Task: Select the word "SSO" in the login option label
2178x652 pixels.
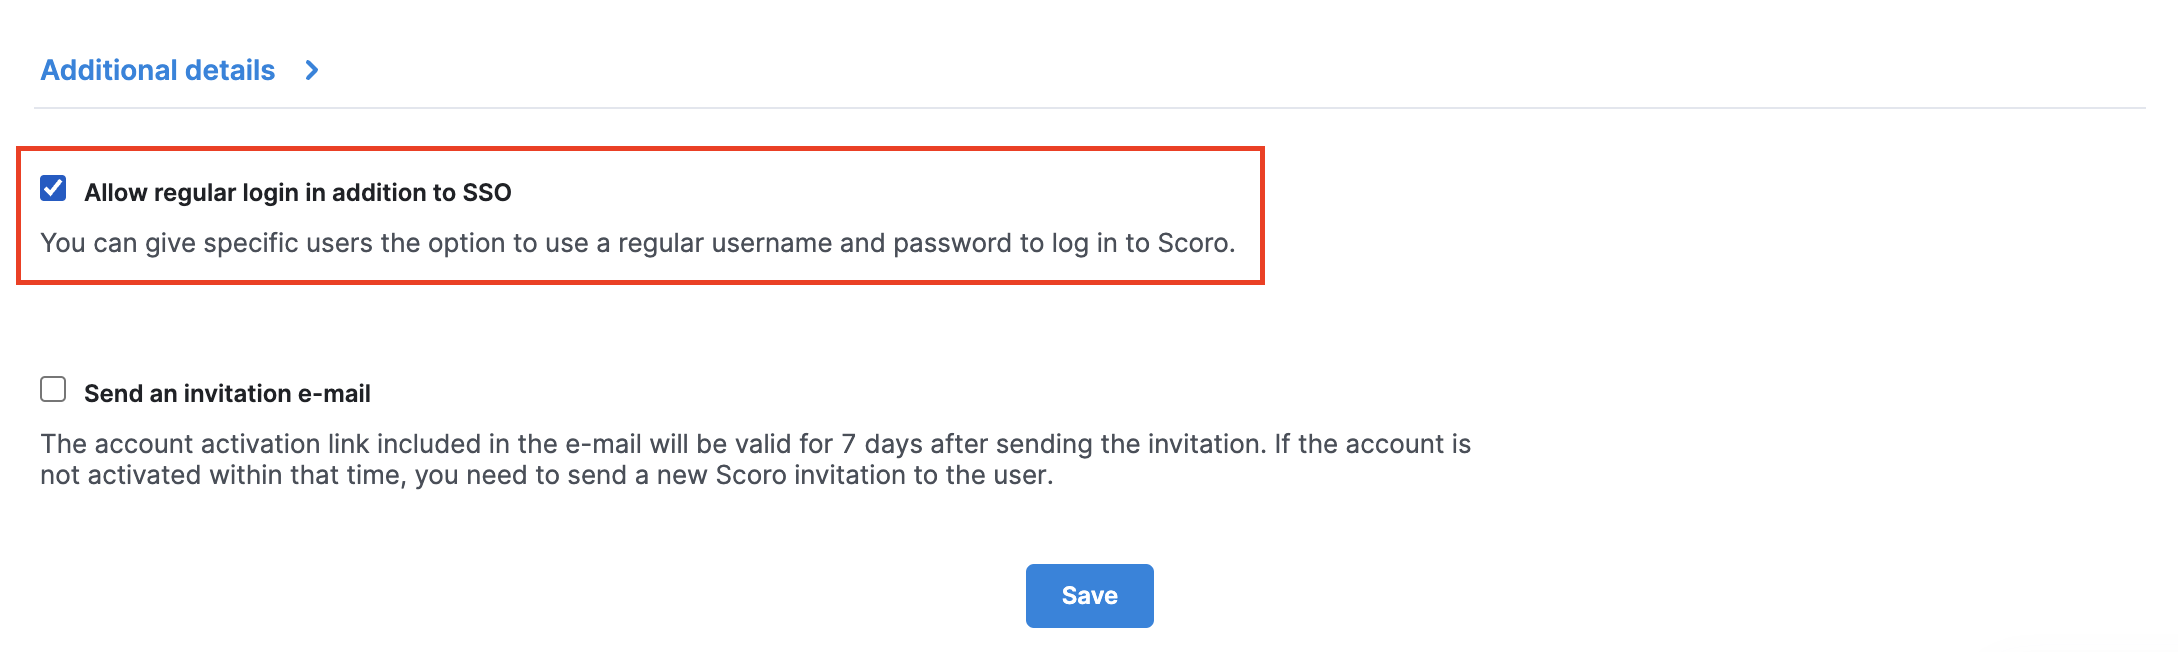Action: pyautogui.click(x=487, y=192)
